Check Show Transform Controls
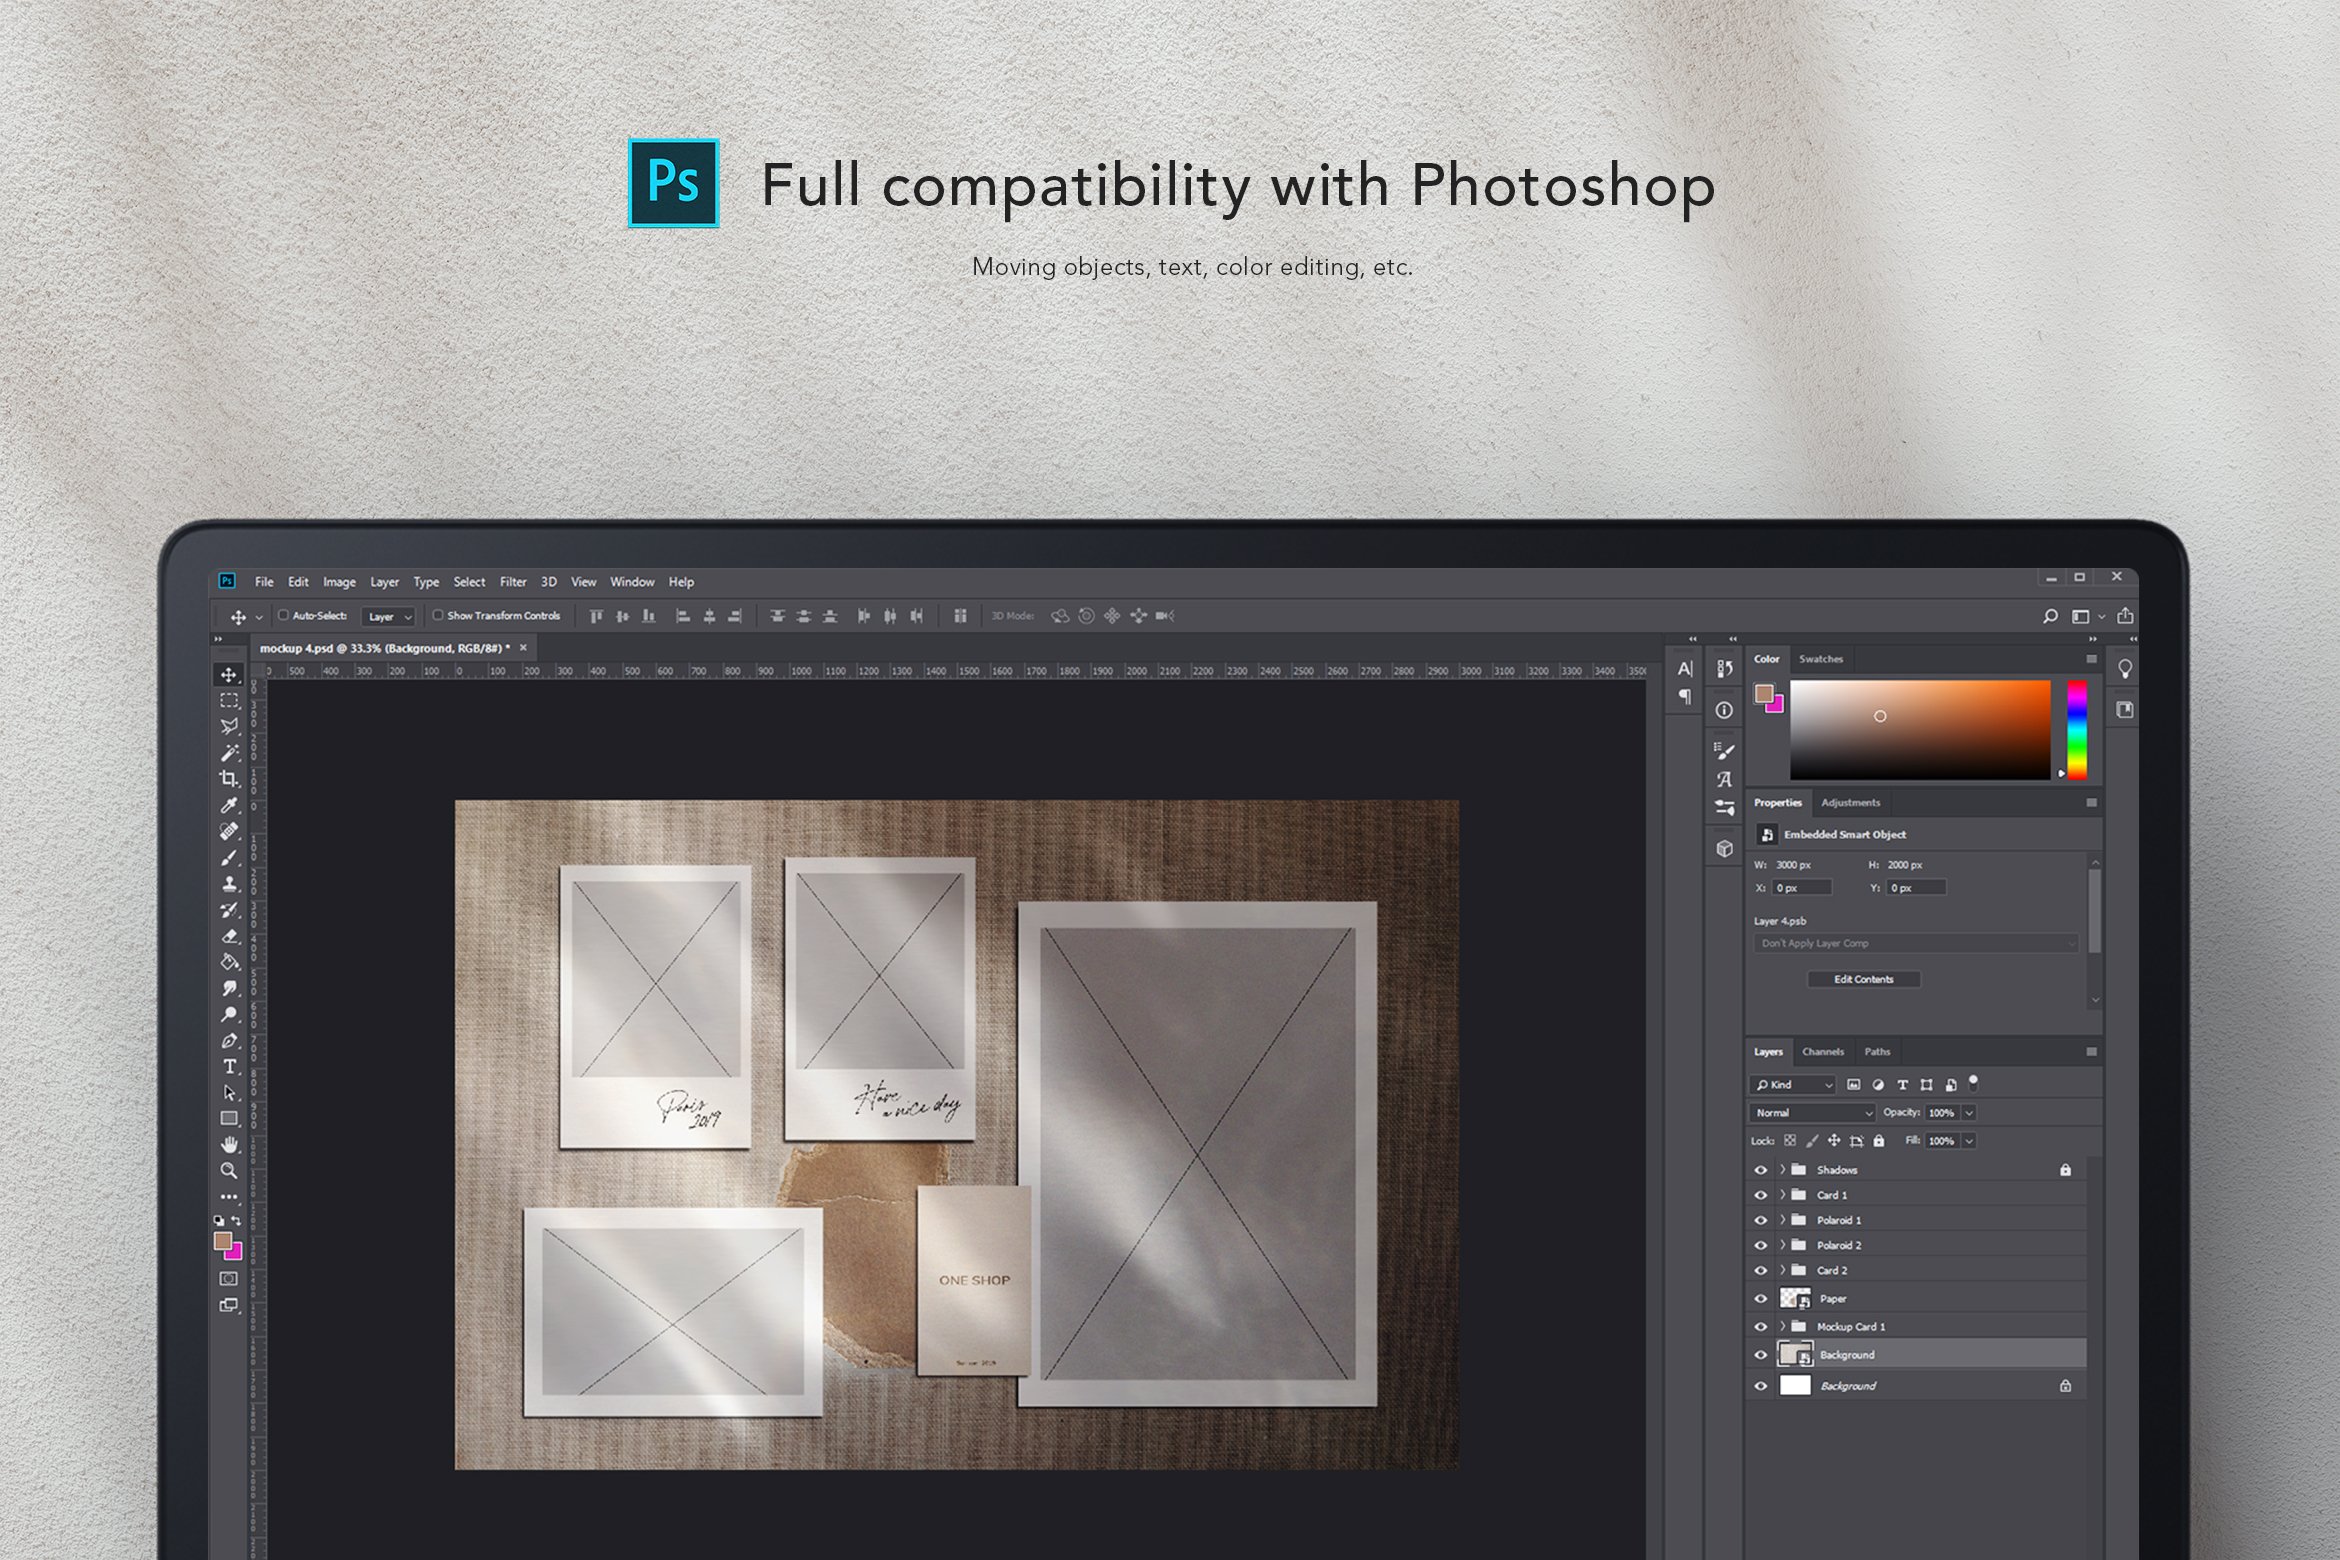 pyautogui.click(x=437, y=616)
